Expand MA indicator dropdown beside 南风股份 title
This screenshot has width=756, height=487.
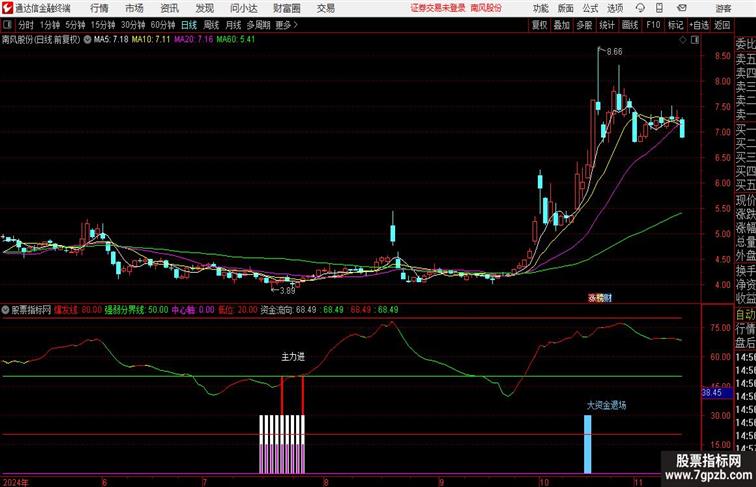click(x=87, y=40)
